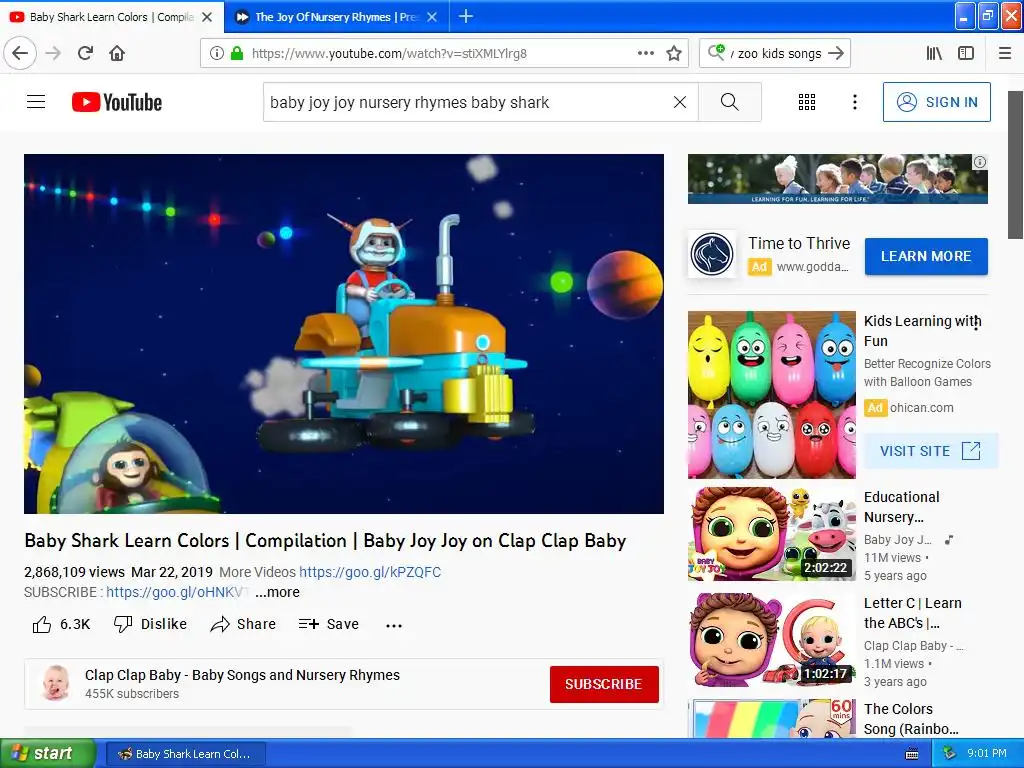The height and width of the screenshot is (768, 1024).
Task: Click the ad info icon on banner
Action: coord(980,162)
